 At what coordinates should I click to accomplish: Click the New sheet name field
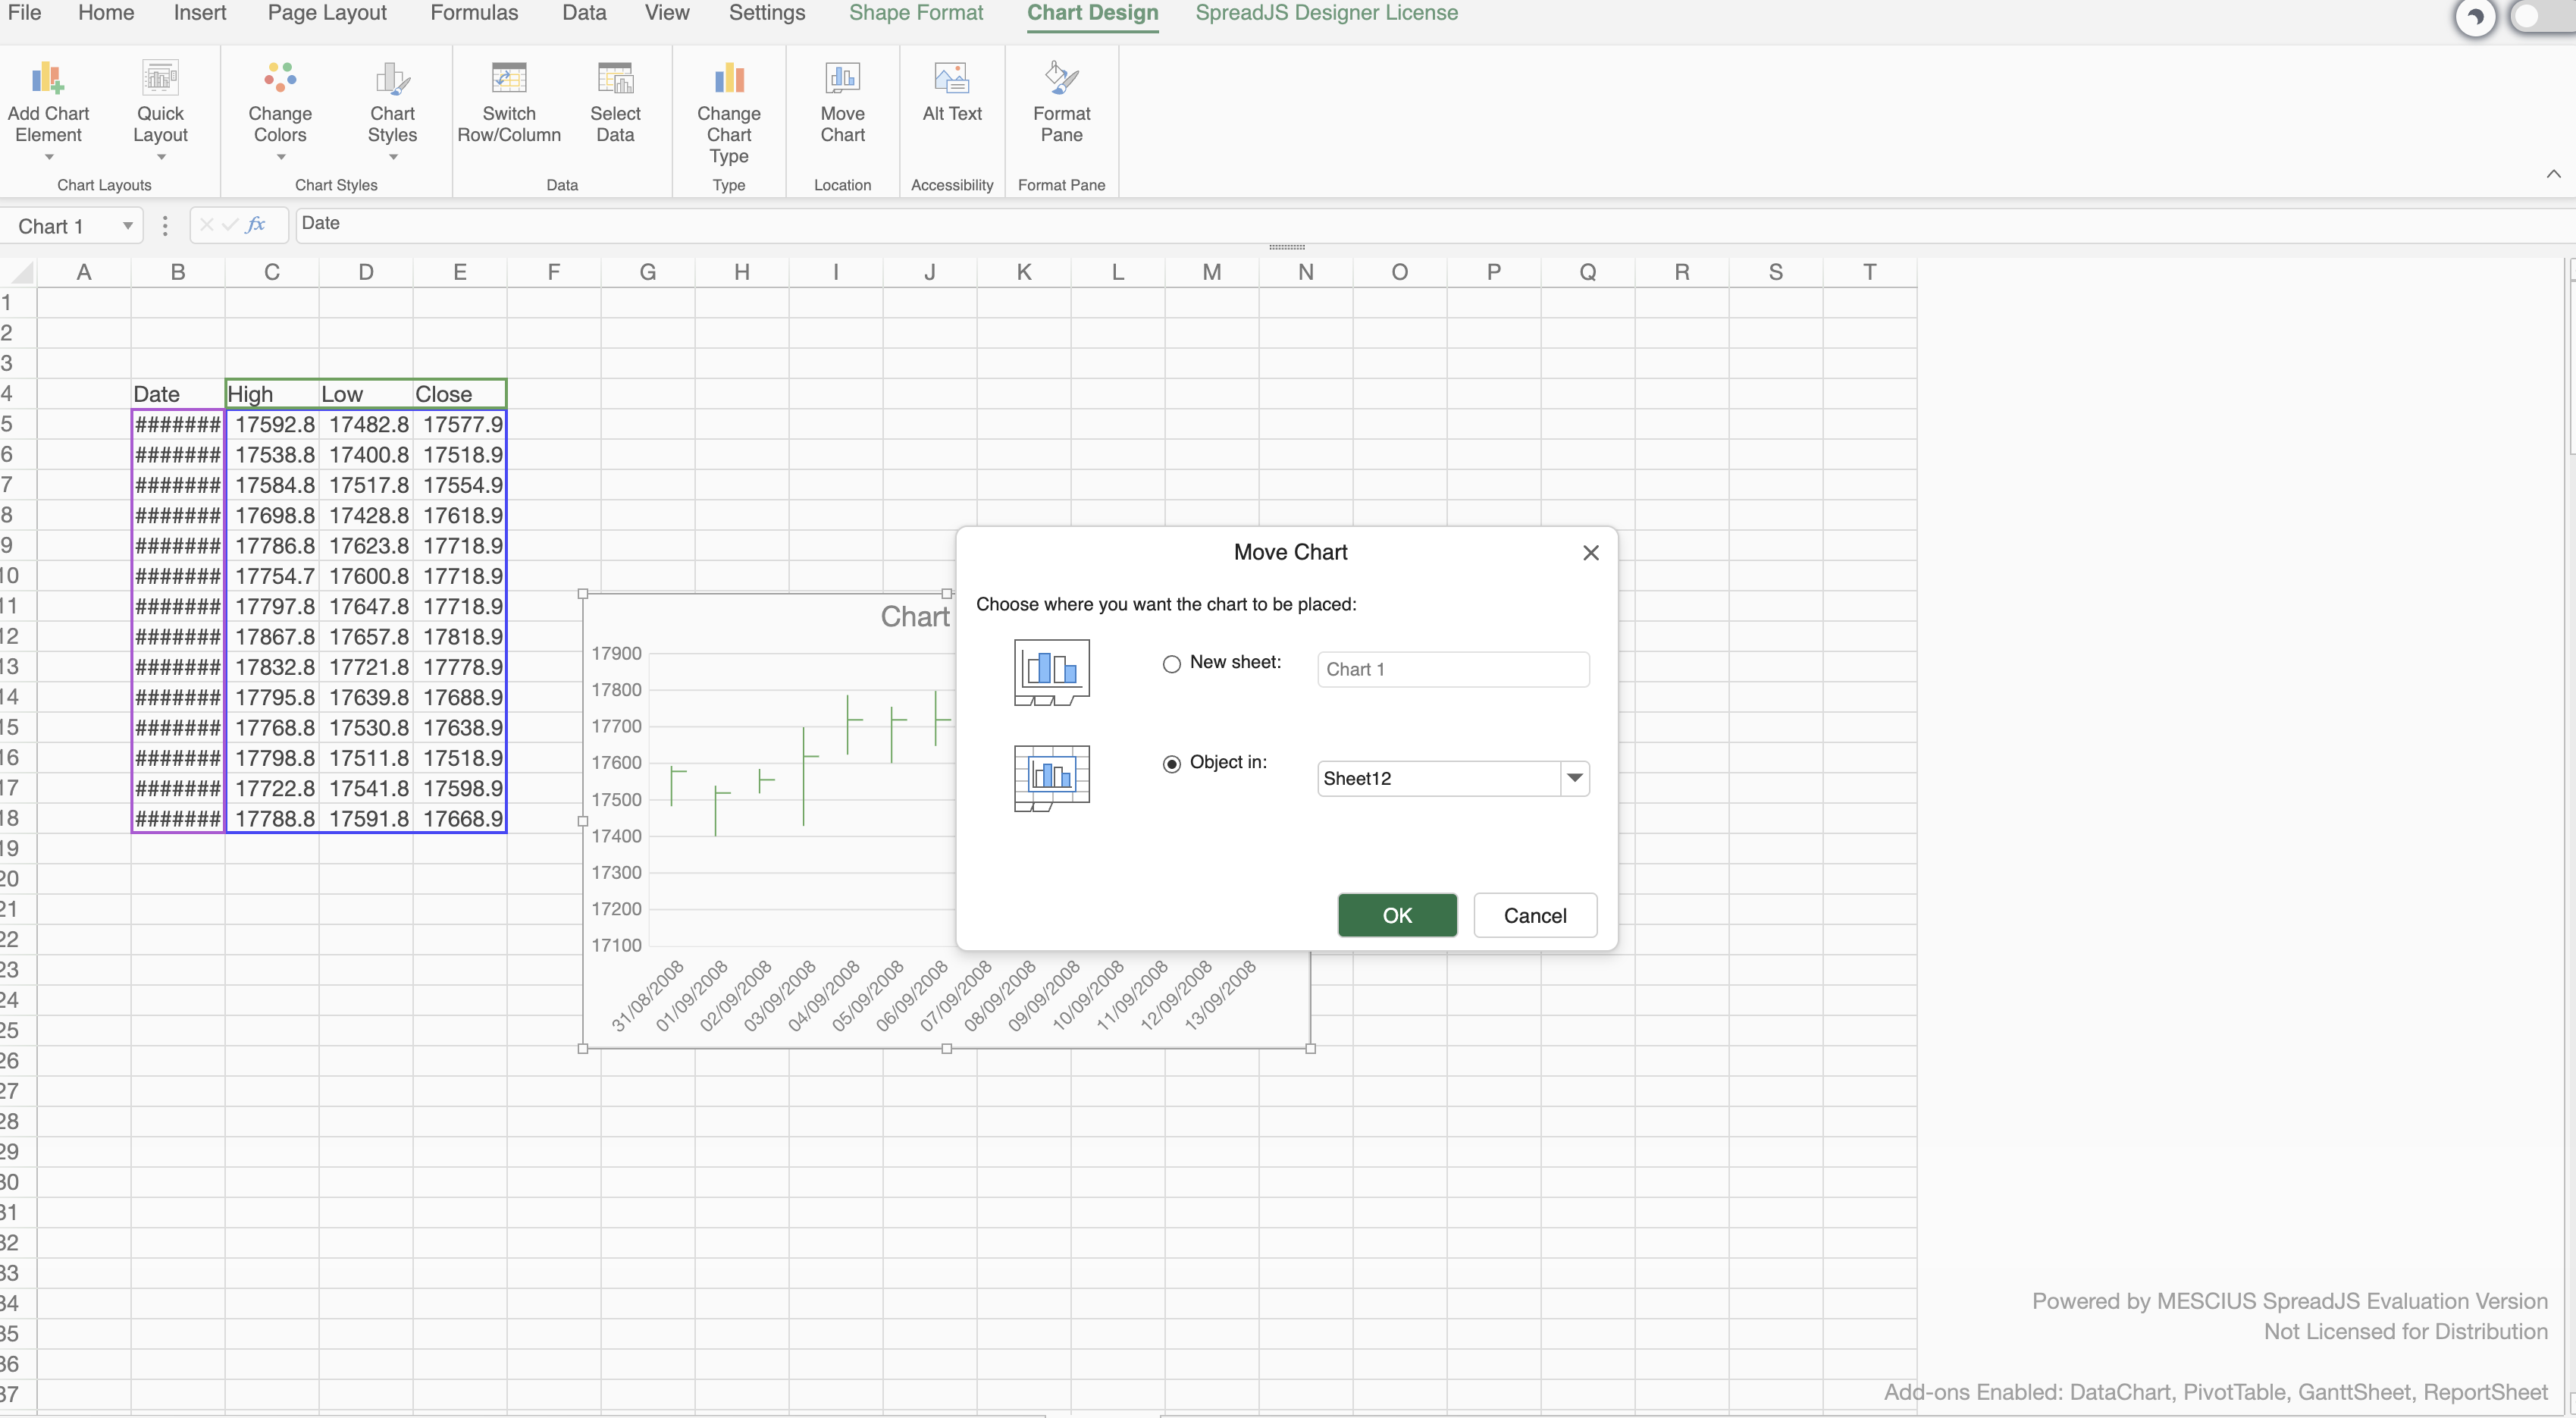coord(1453,669)
